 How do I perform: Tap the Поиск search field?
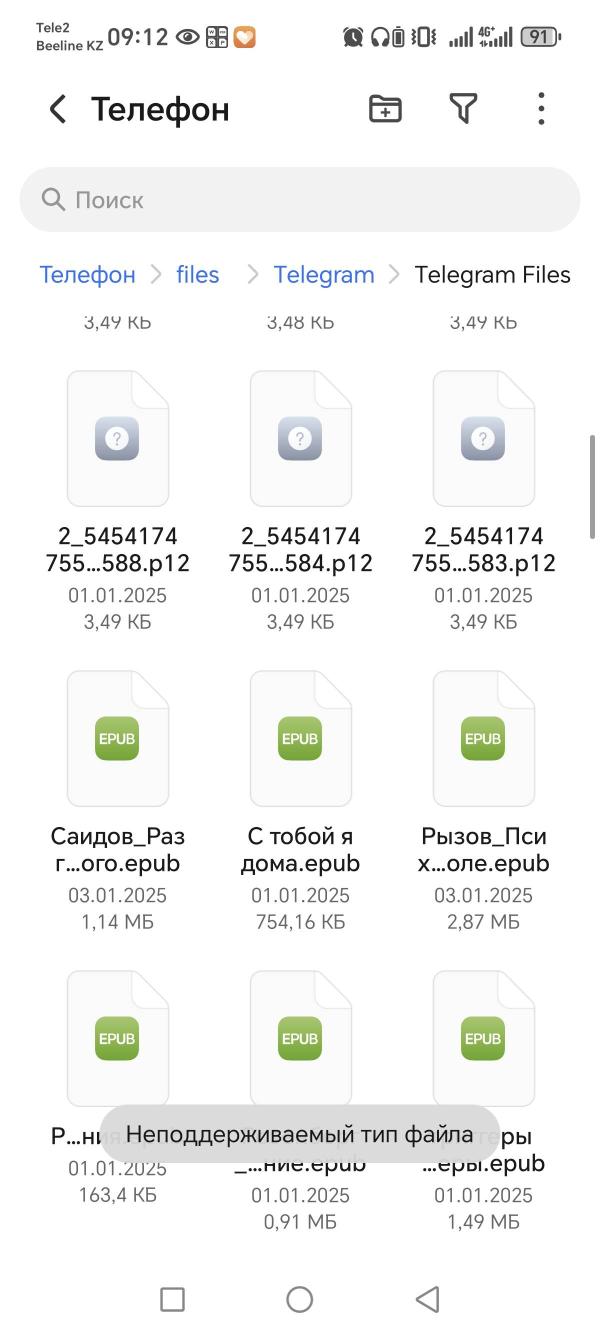300,200
